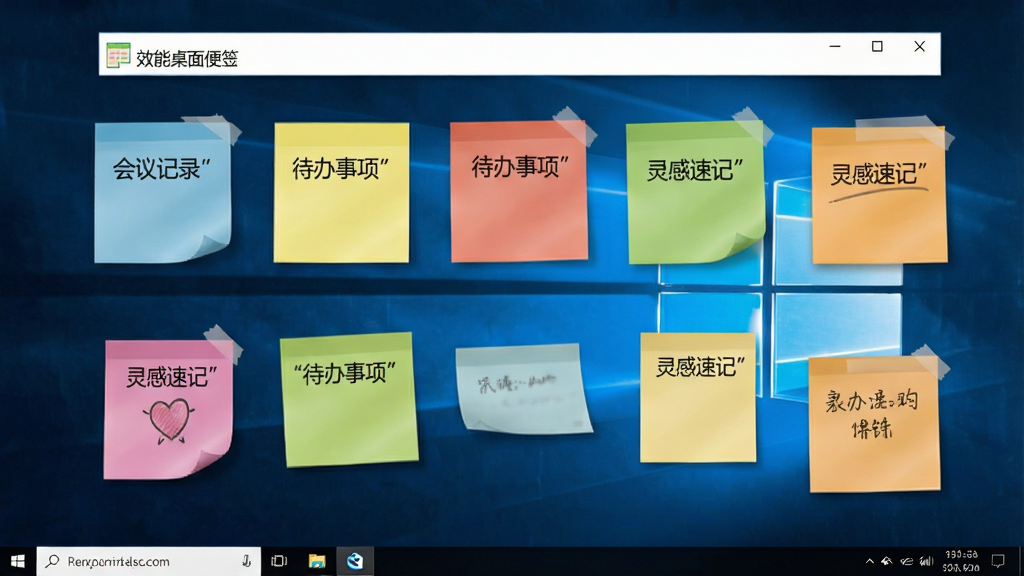
Task: Open Task View from the taskbar
Action: 279,561
